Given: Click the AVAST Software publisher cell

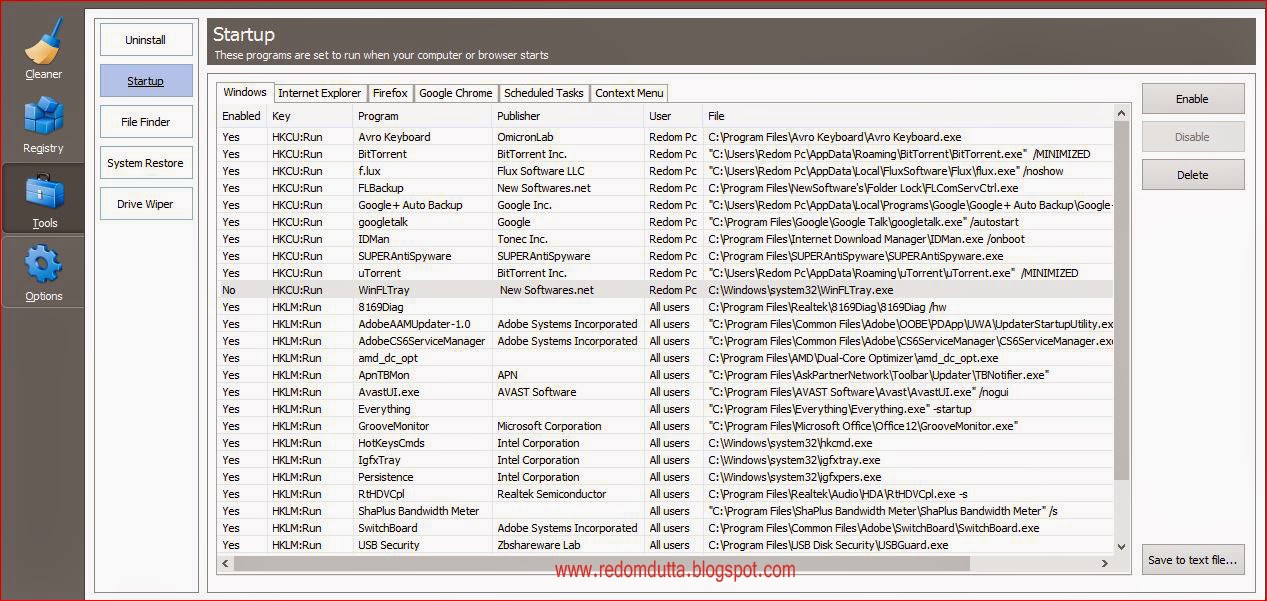Looking at the screenshot, I should (537, 392).
